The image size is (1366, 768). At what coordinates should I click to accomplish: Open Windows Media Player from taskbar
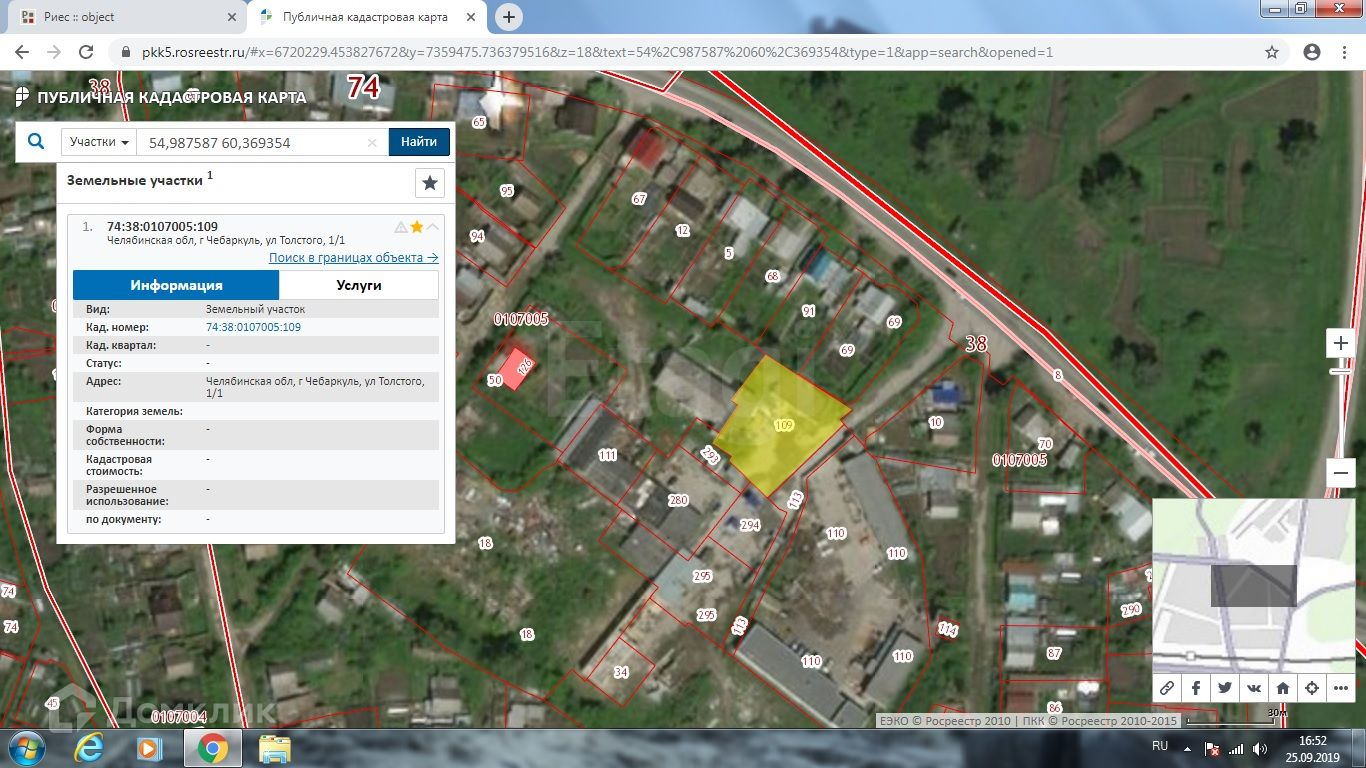click(x=149, y=748)
